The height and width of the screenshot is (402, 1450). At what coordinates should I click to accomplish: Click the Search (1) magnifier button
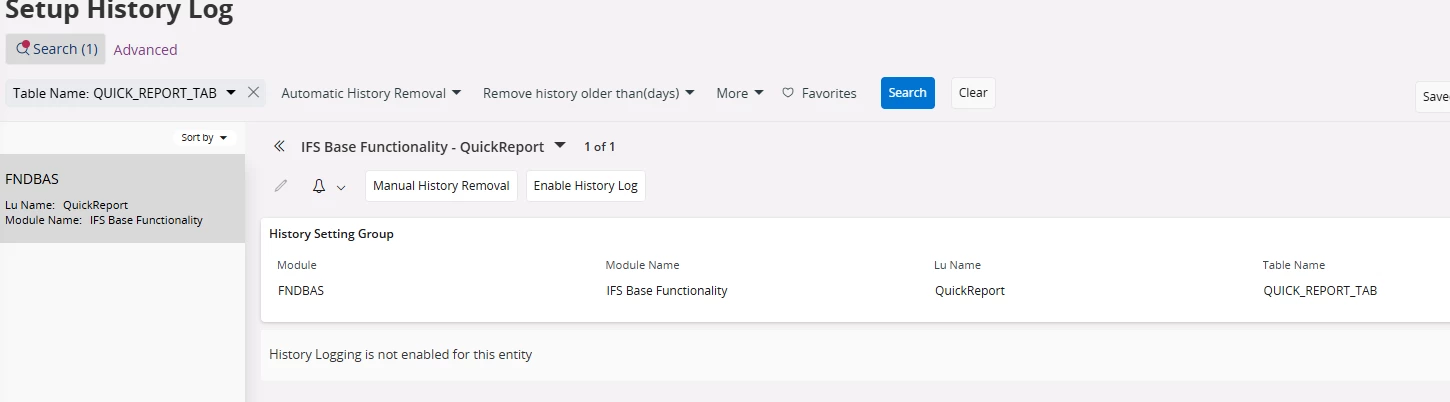(x=56, y=49)
